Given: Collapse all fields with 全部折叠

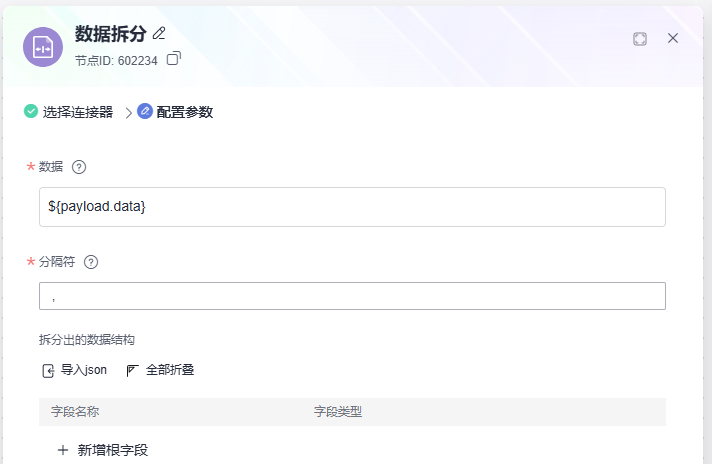Looking at the screenshot, I should point(160,370).
